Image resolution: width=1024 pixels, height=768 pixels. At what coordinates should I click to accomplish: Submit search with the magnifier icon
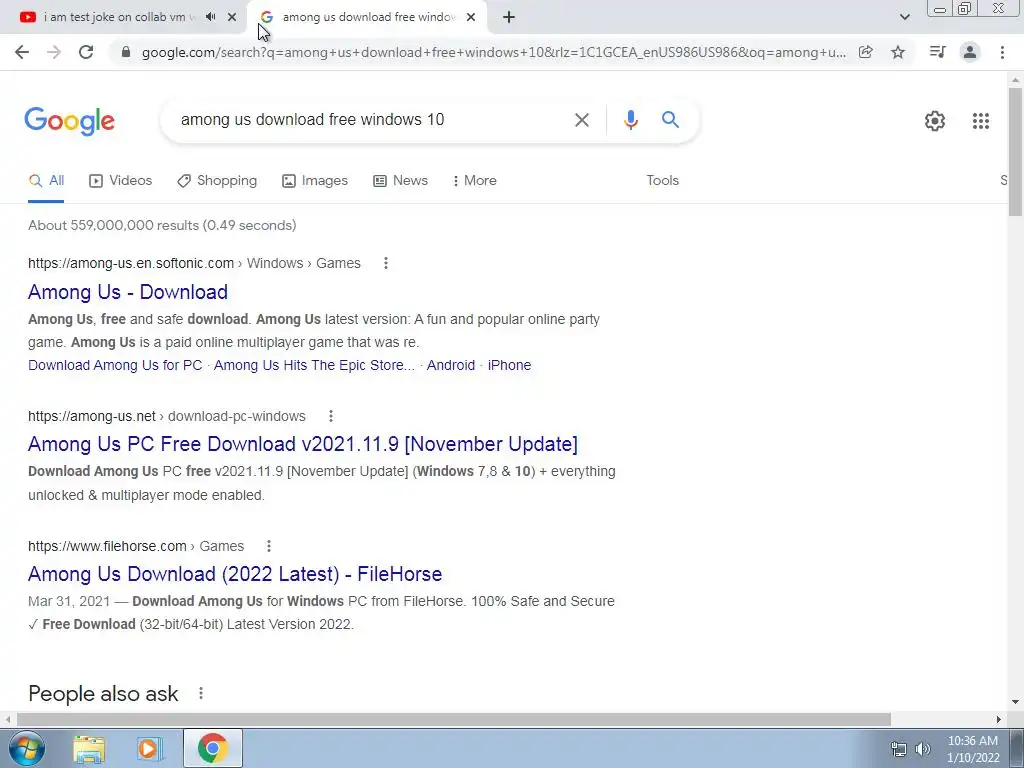pos(670,120)
